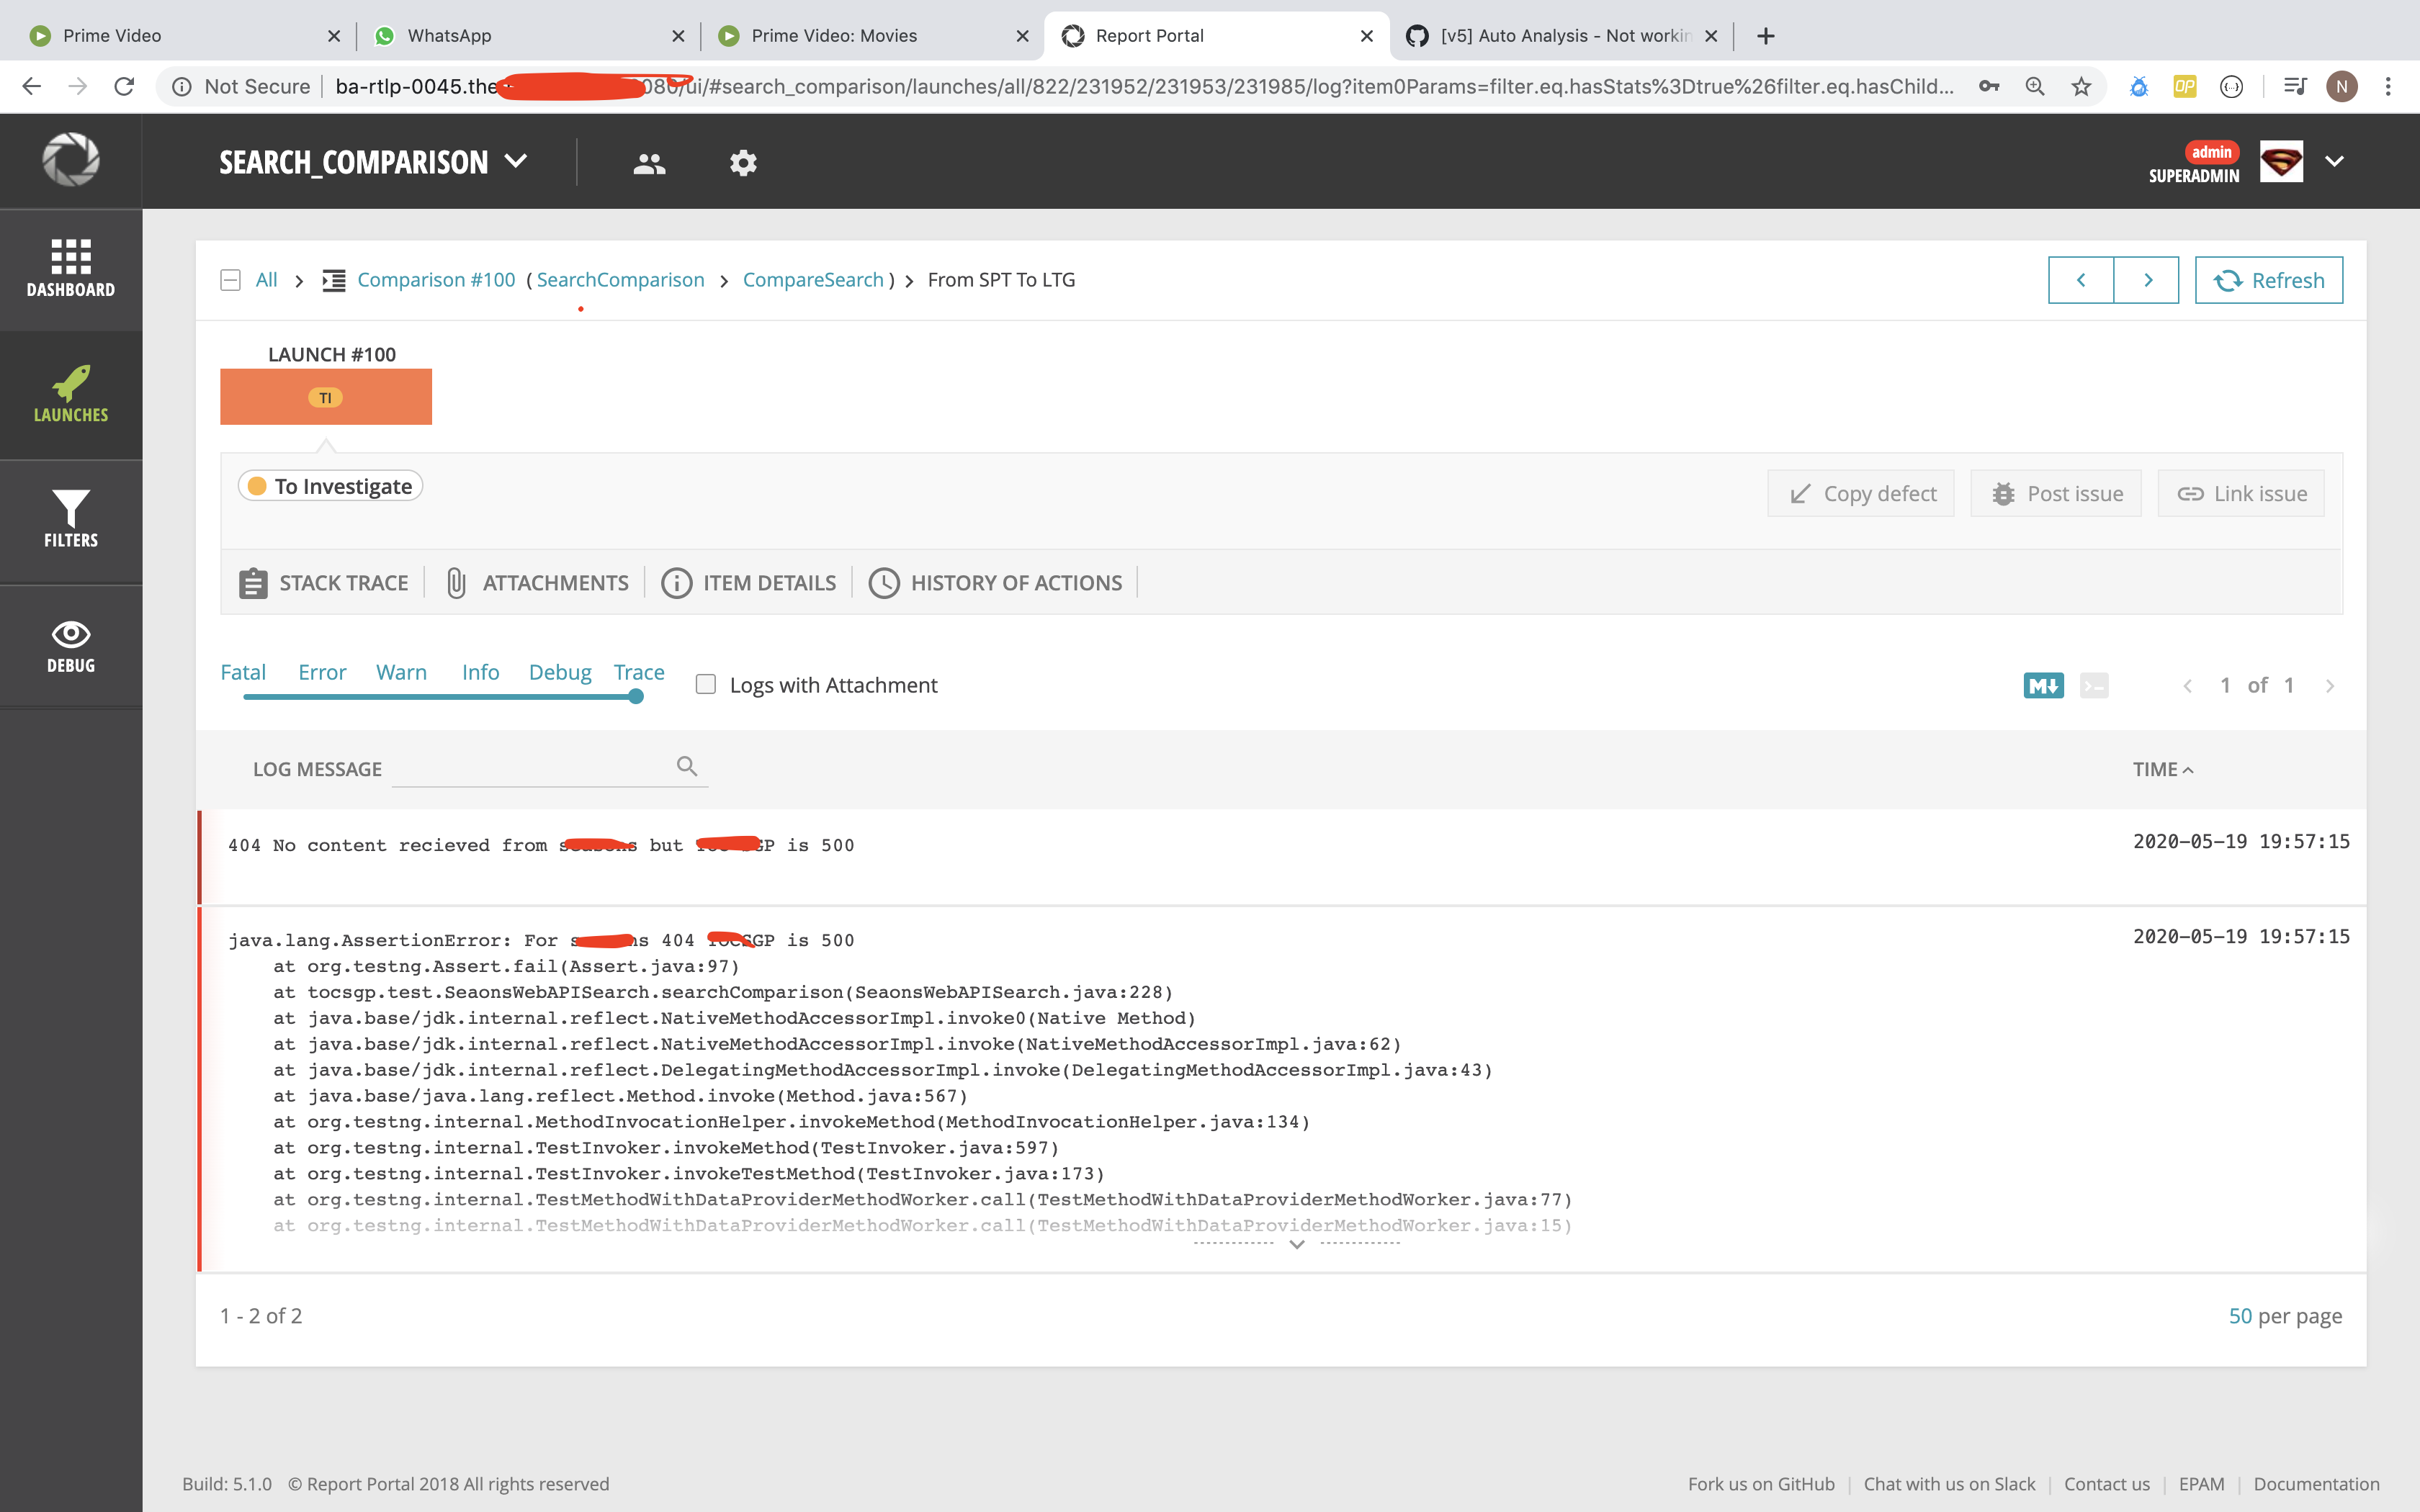Expand the truncated stack trace log entry
The width and height of the screenshot is (2420, 1512).
coord(1297,1244)
